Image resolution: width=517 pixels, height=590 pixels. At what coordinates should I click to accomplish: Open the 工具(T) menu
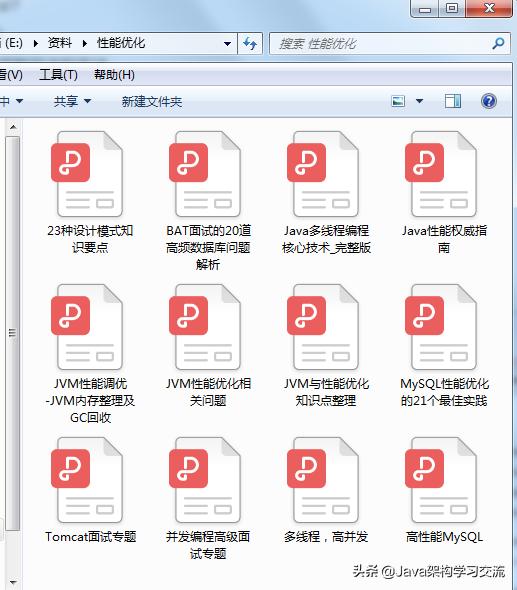58,75
